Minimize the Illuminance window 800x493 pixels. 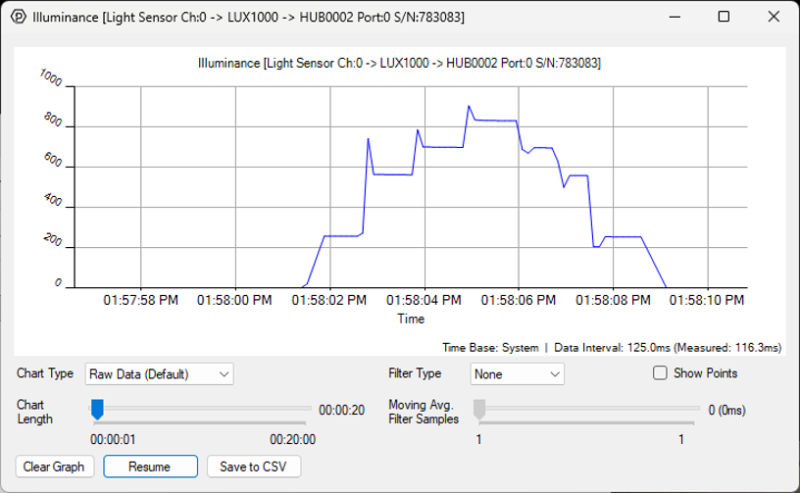[675, 17]
